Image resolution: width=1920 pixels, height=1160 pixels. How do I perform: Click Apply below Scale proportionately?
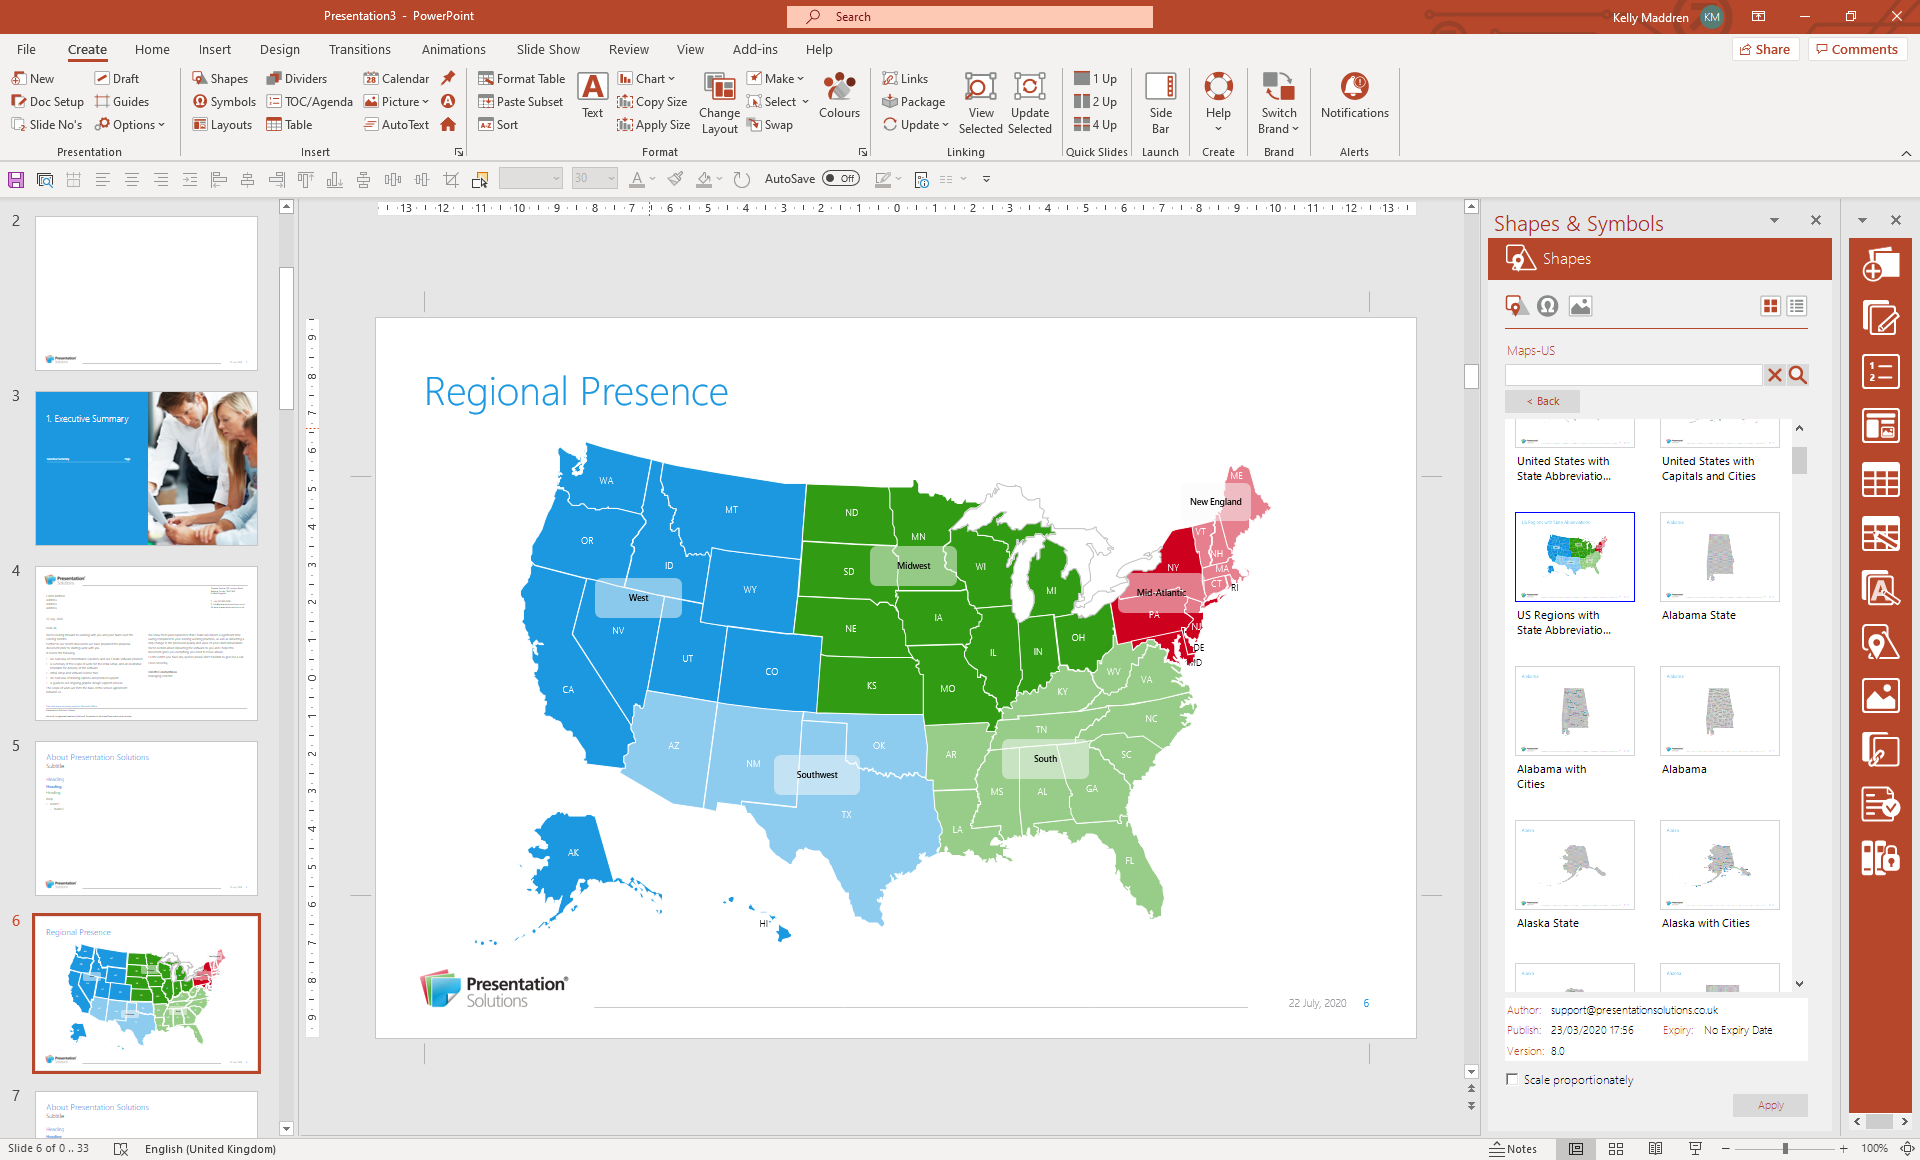1770,1105
